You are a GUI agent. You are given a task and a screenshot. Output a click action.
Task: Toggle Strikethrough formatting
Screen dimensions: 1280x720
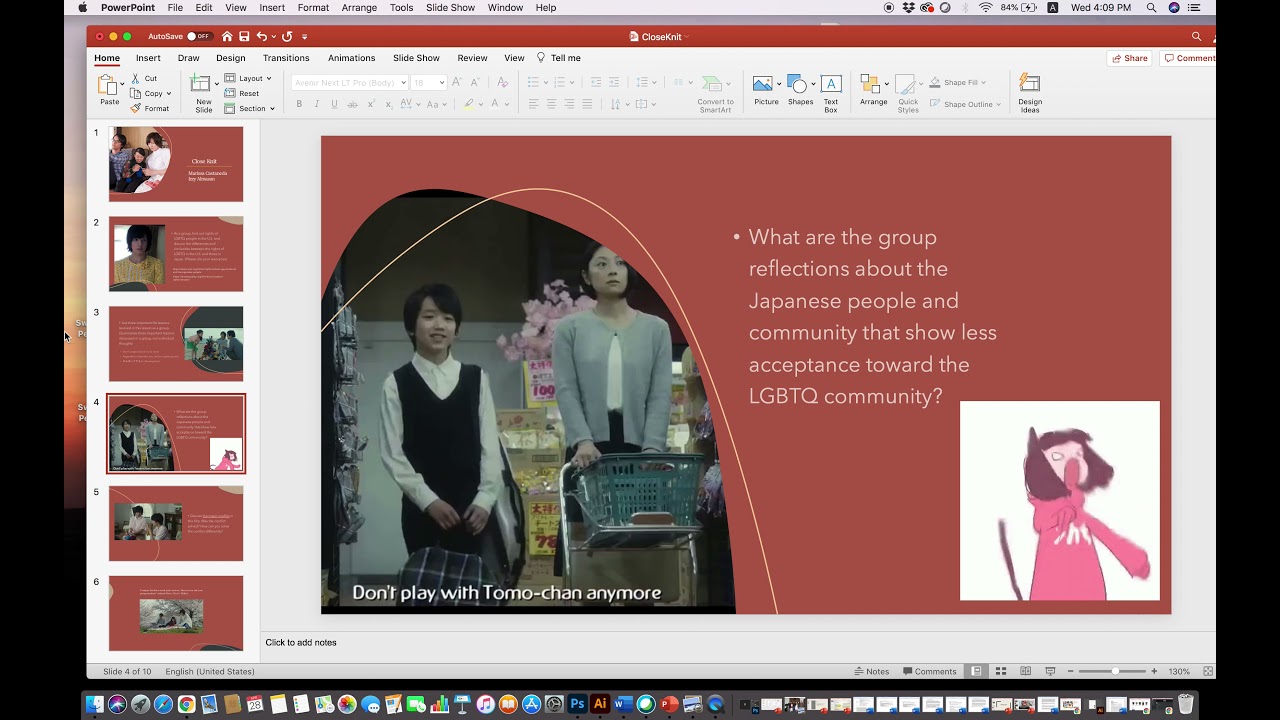pyautogui.click(x=352, y=104)
